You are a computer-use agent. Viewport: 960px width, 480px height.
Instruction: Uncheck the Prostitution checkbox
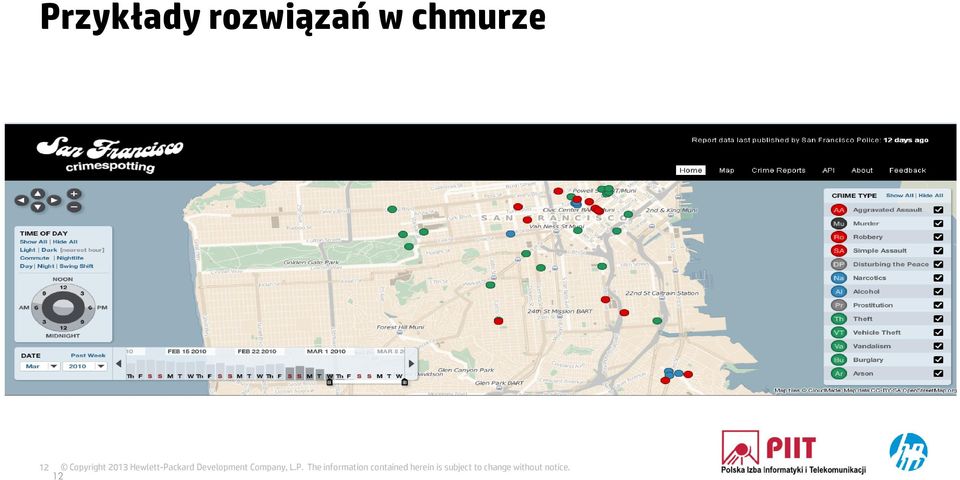[x=938, y=305]
